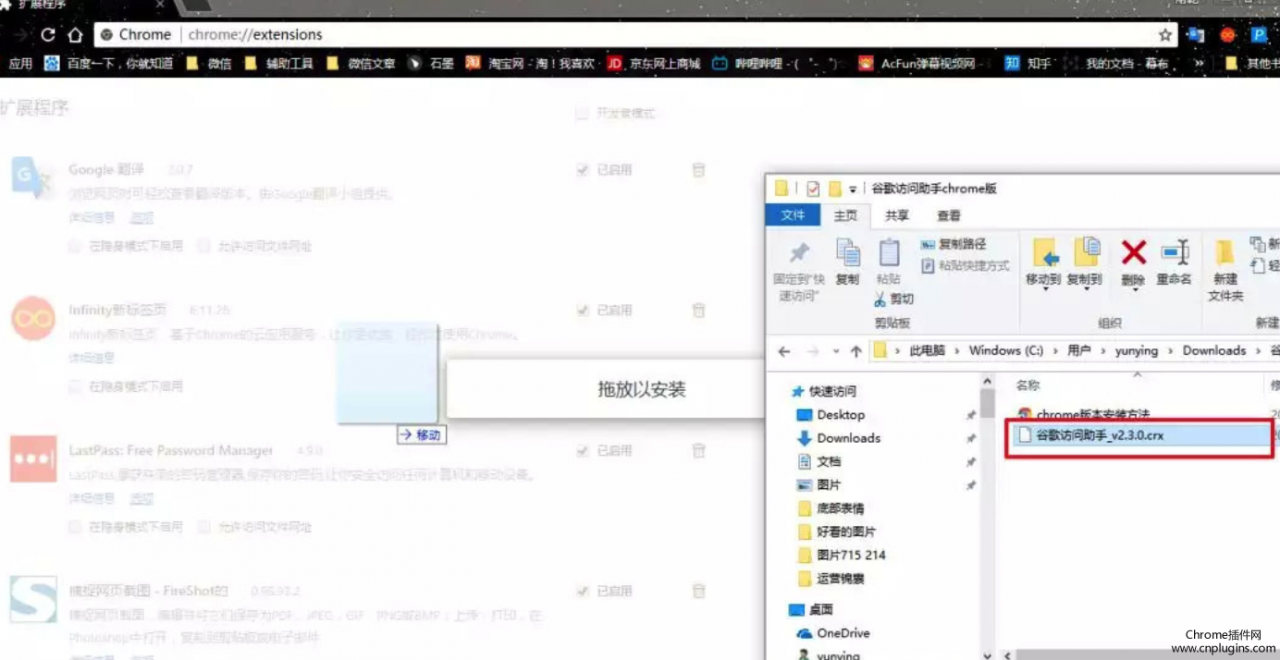
Task: Open the 微信 bookmarks folder
Action: pyautogui.click(x=208, y=63)
